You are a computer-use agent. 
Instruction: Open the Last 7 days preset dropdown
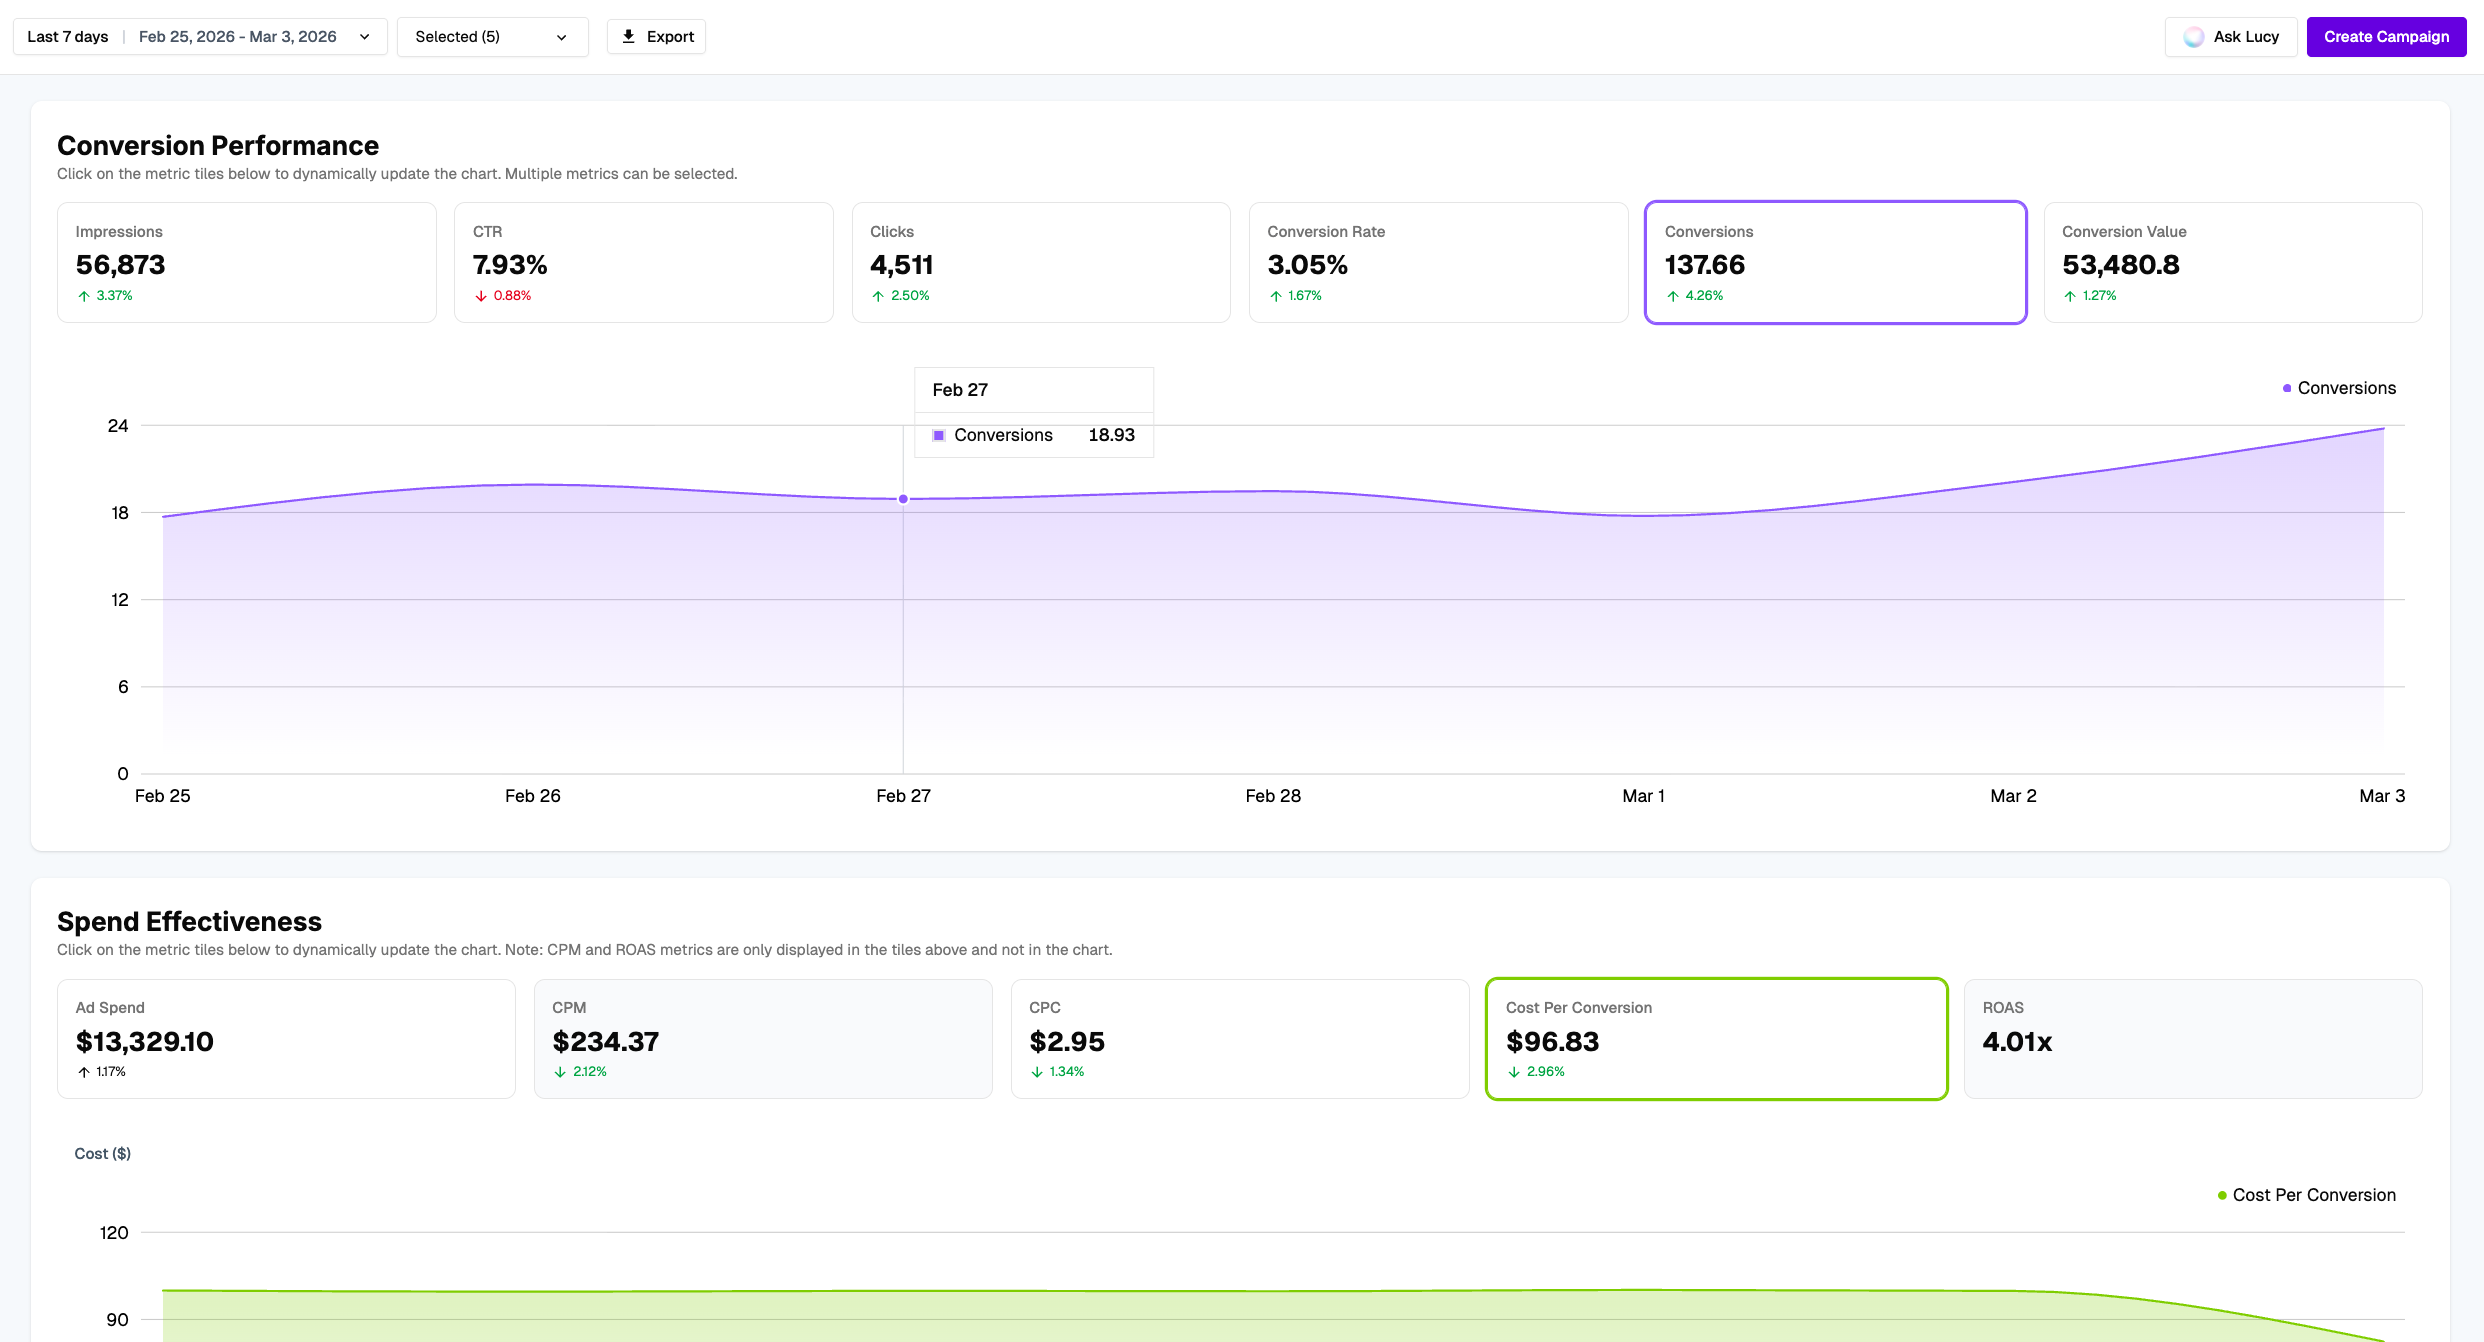(66, 36)
